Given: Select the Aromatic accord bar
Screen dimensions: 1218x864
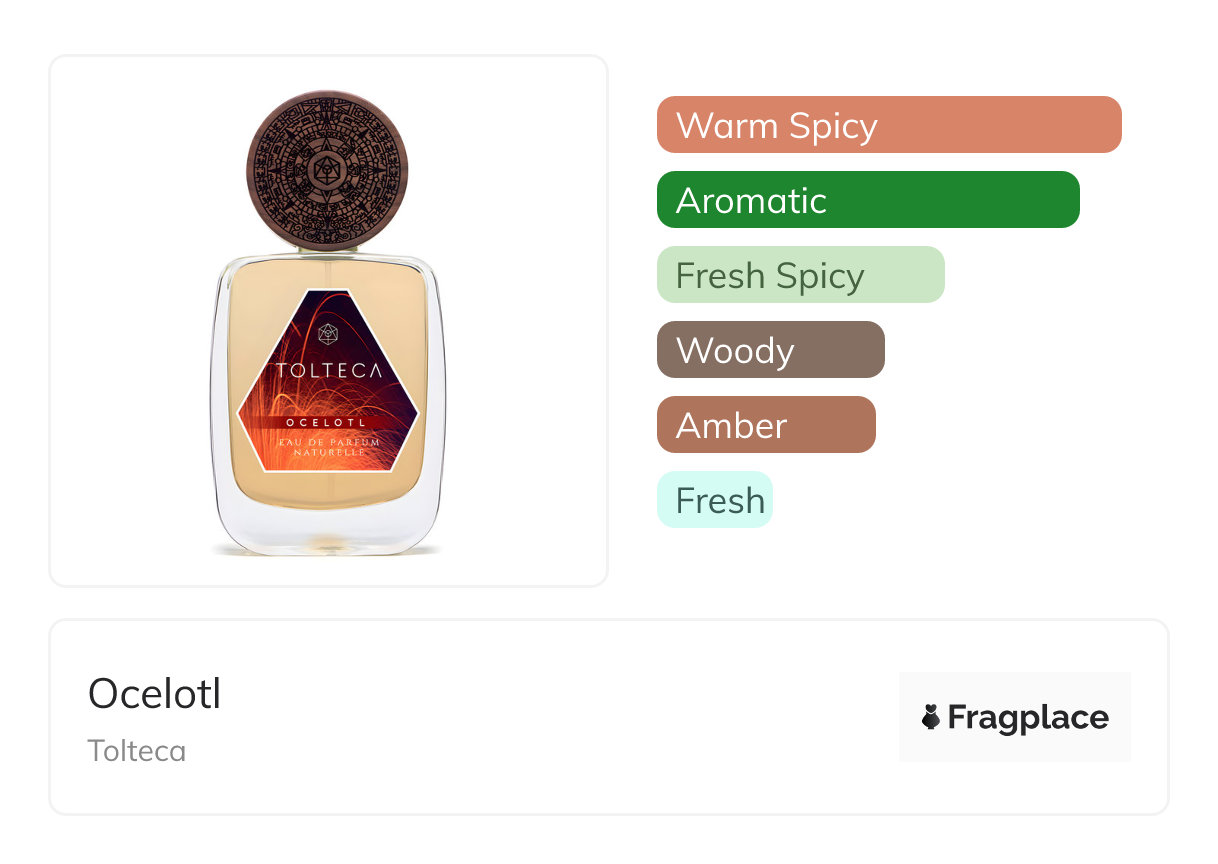Looking at the screenshot, I should click(868, 200).
